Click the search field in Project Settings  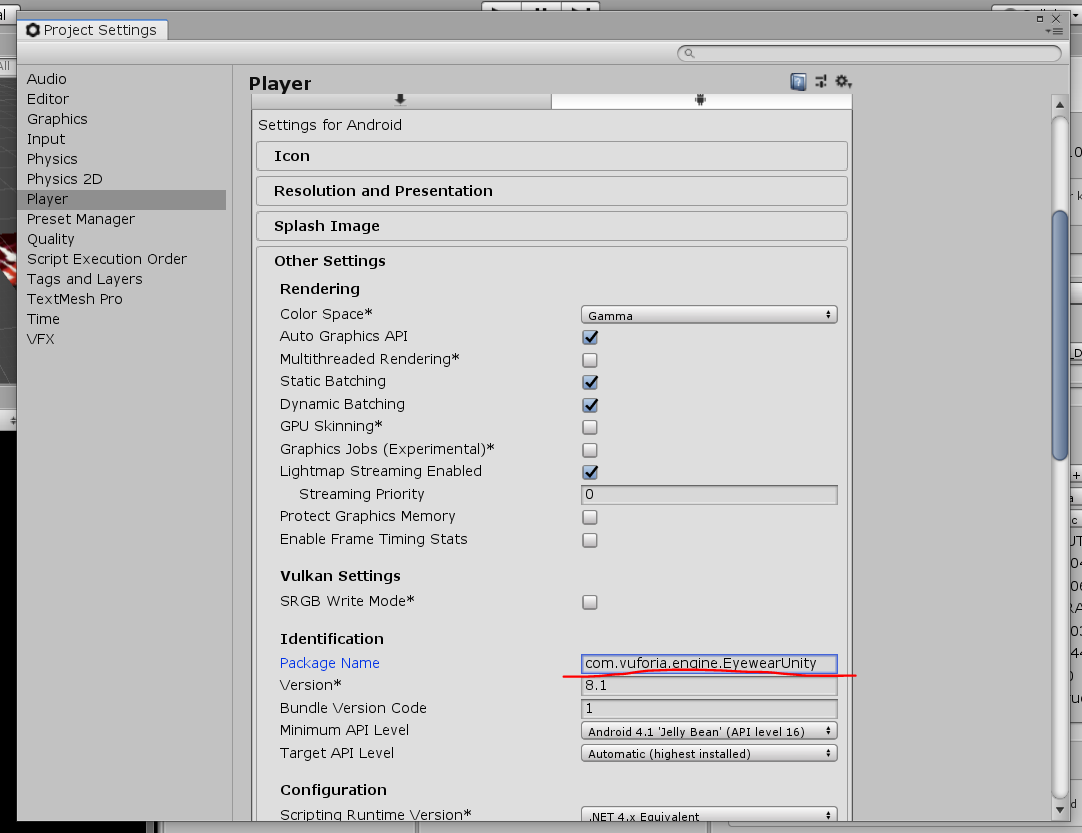click(869, 53)
